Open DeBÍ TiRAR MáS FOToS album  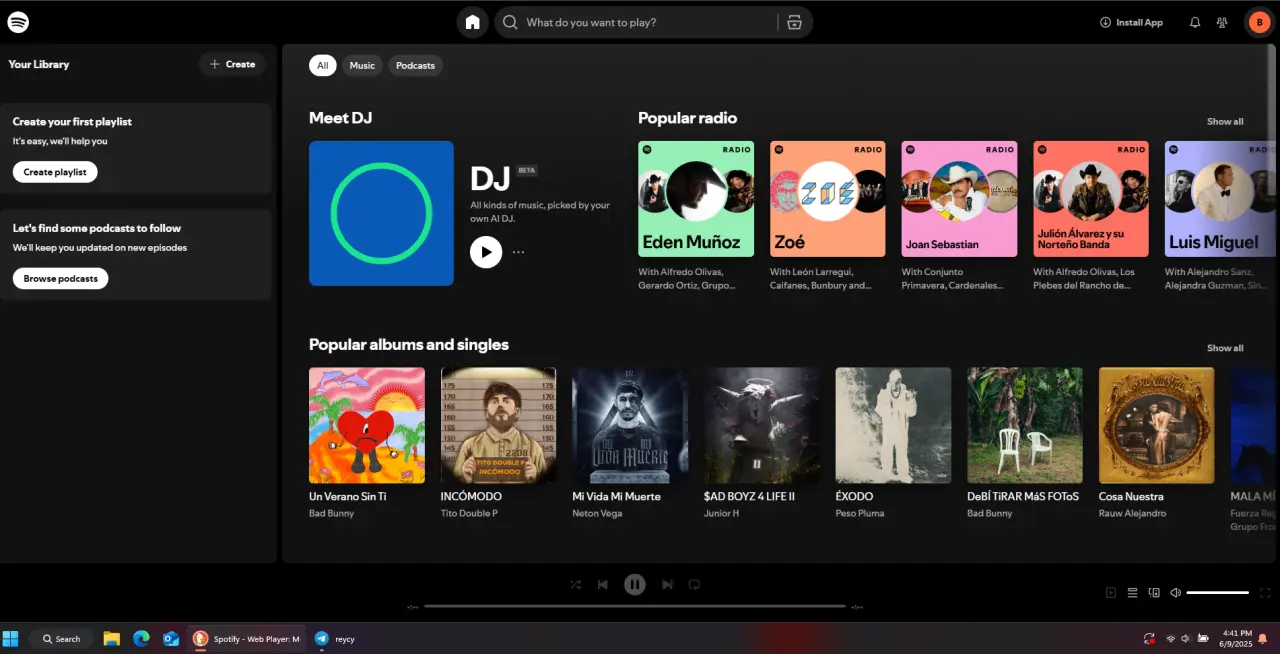click(1025, 425)
